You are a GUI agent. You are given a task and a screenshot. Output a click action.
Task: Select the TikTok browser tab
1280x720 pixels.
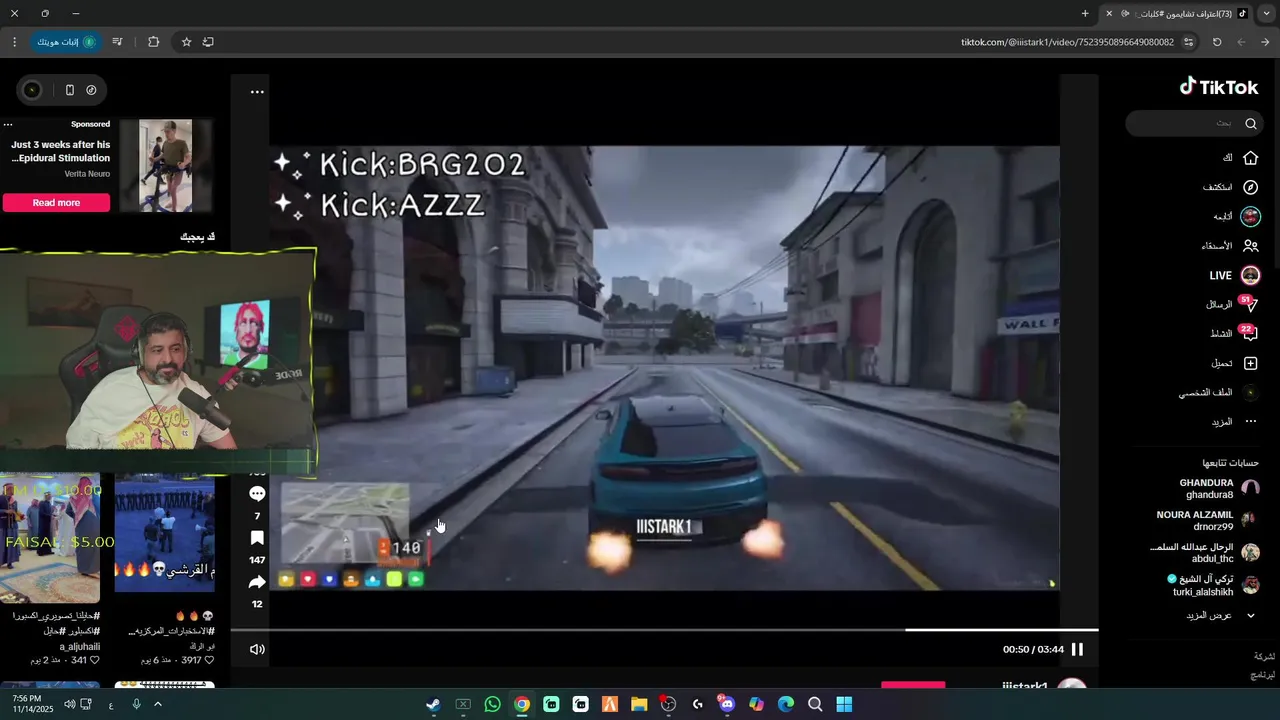[1176, 13]
